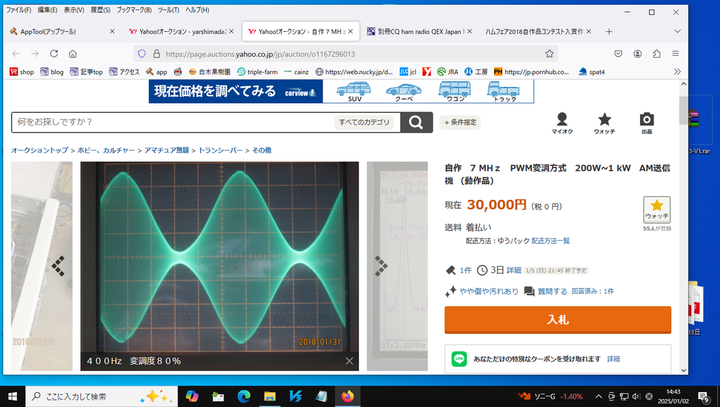Open the やや傷や汚れあり condition link
720x407 pixels.
coord(489,291)
